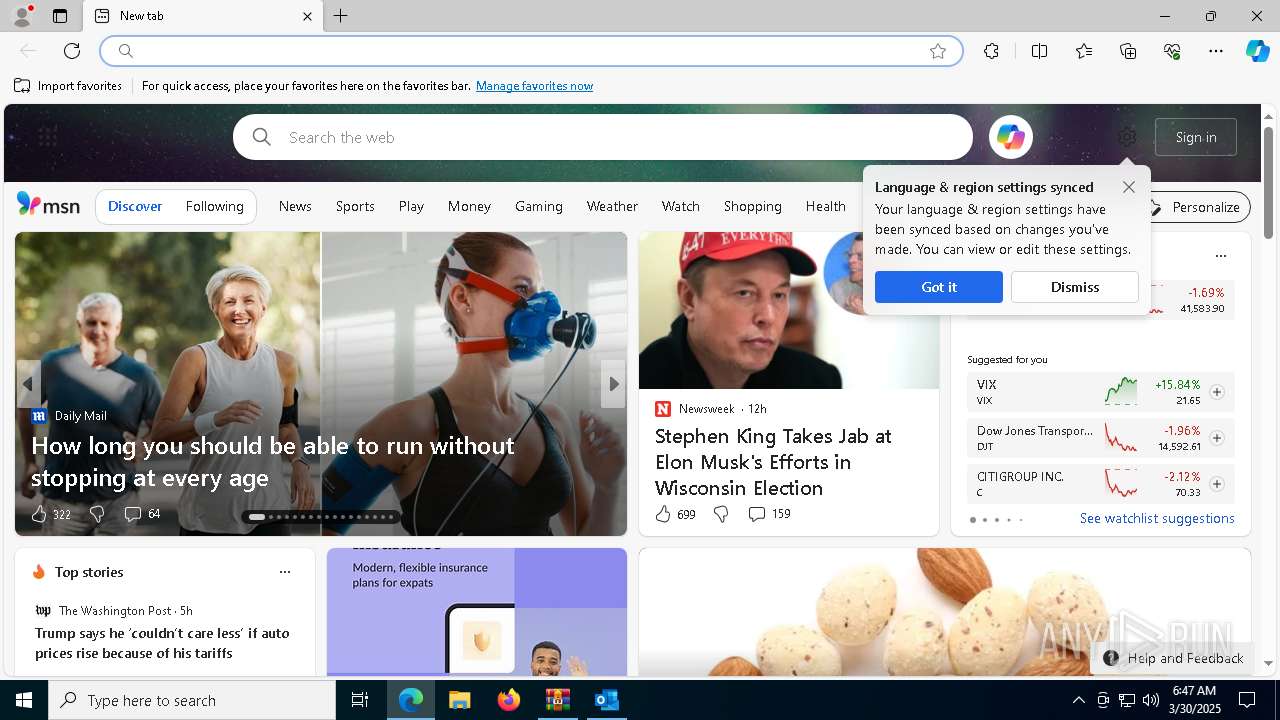Add this page to favorites star
The width and height of the screenshot is (1280, 720).
point(937,51)
